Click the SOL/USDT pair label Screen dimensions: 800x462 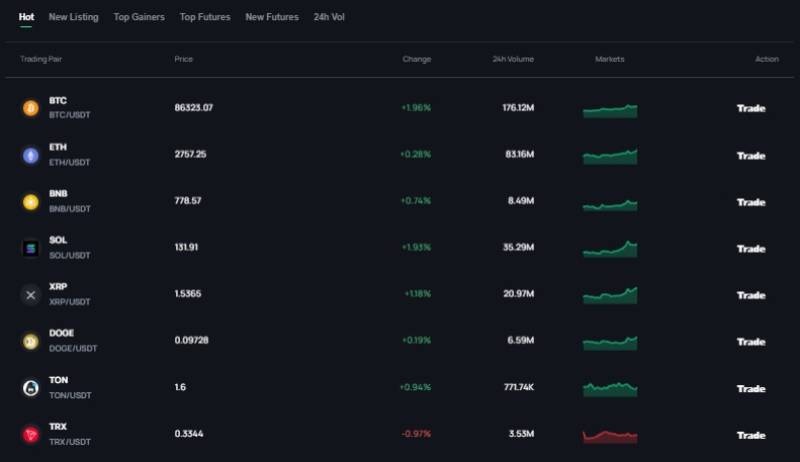[69, 255]
